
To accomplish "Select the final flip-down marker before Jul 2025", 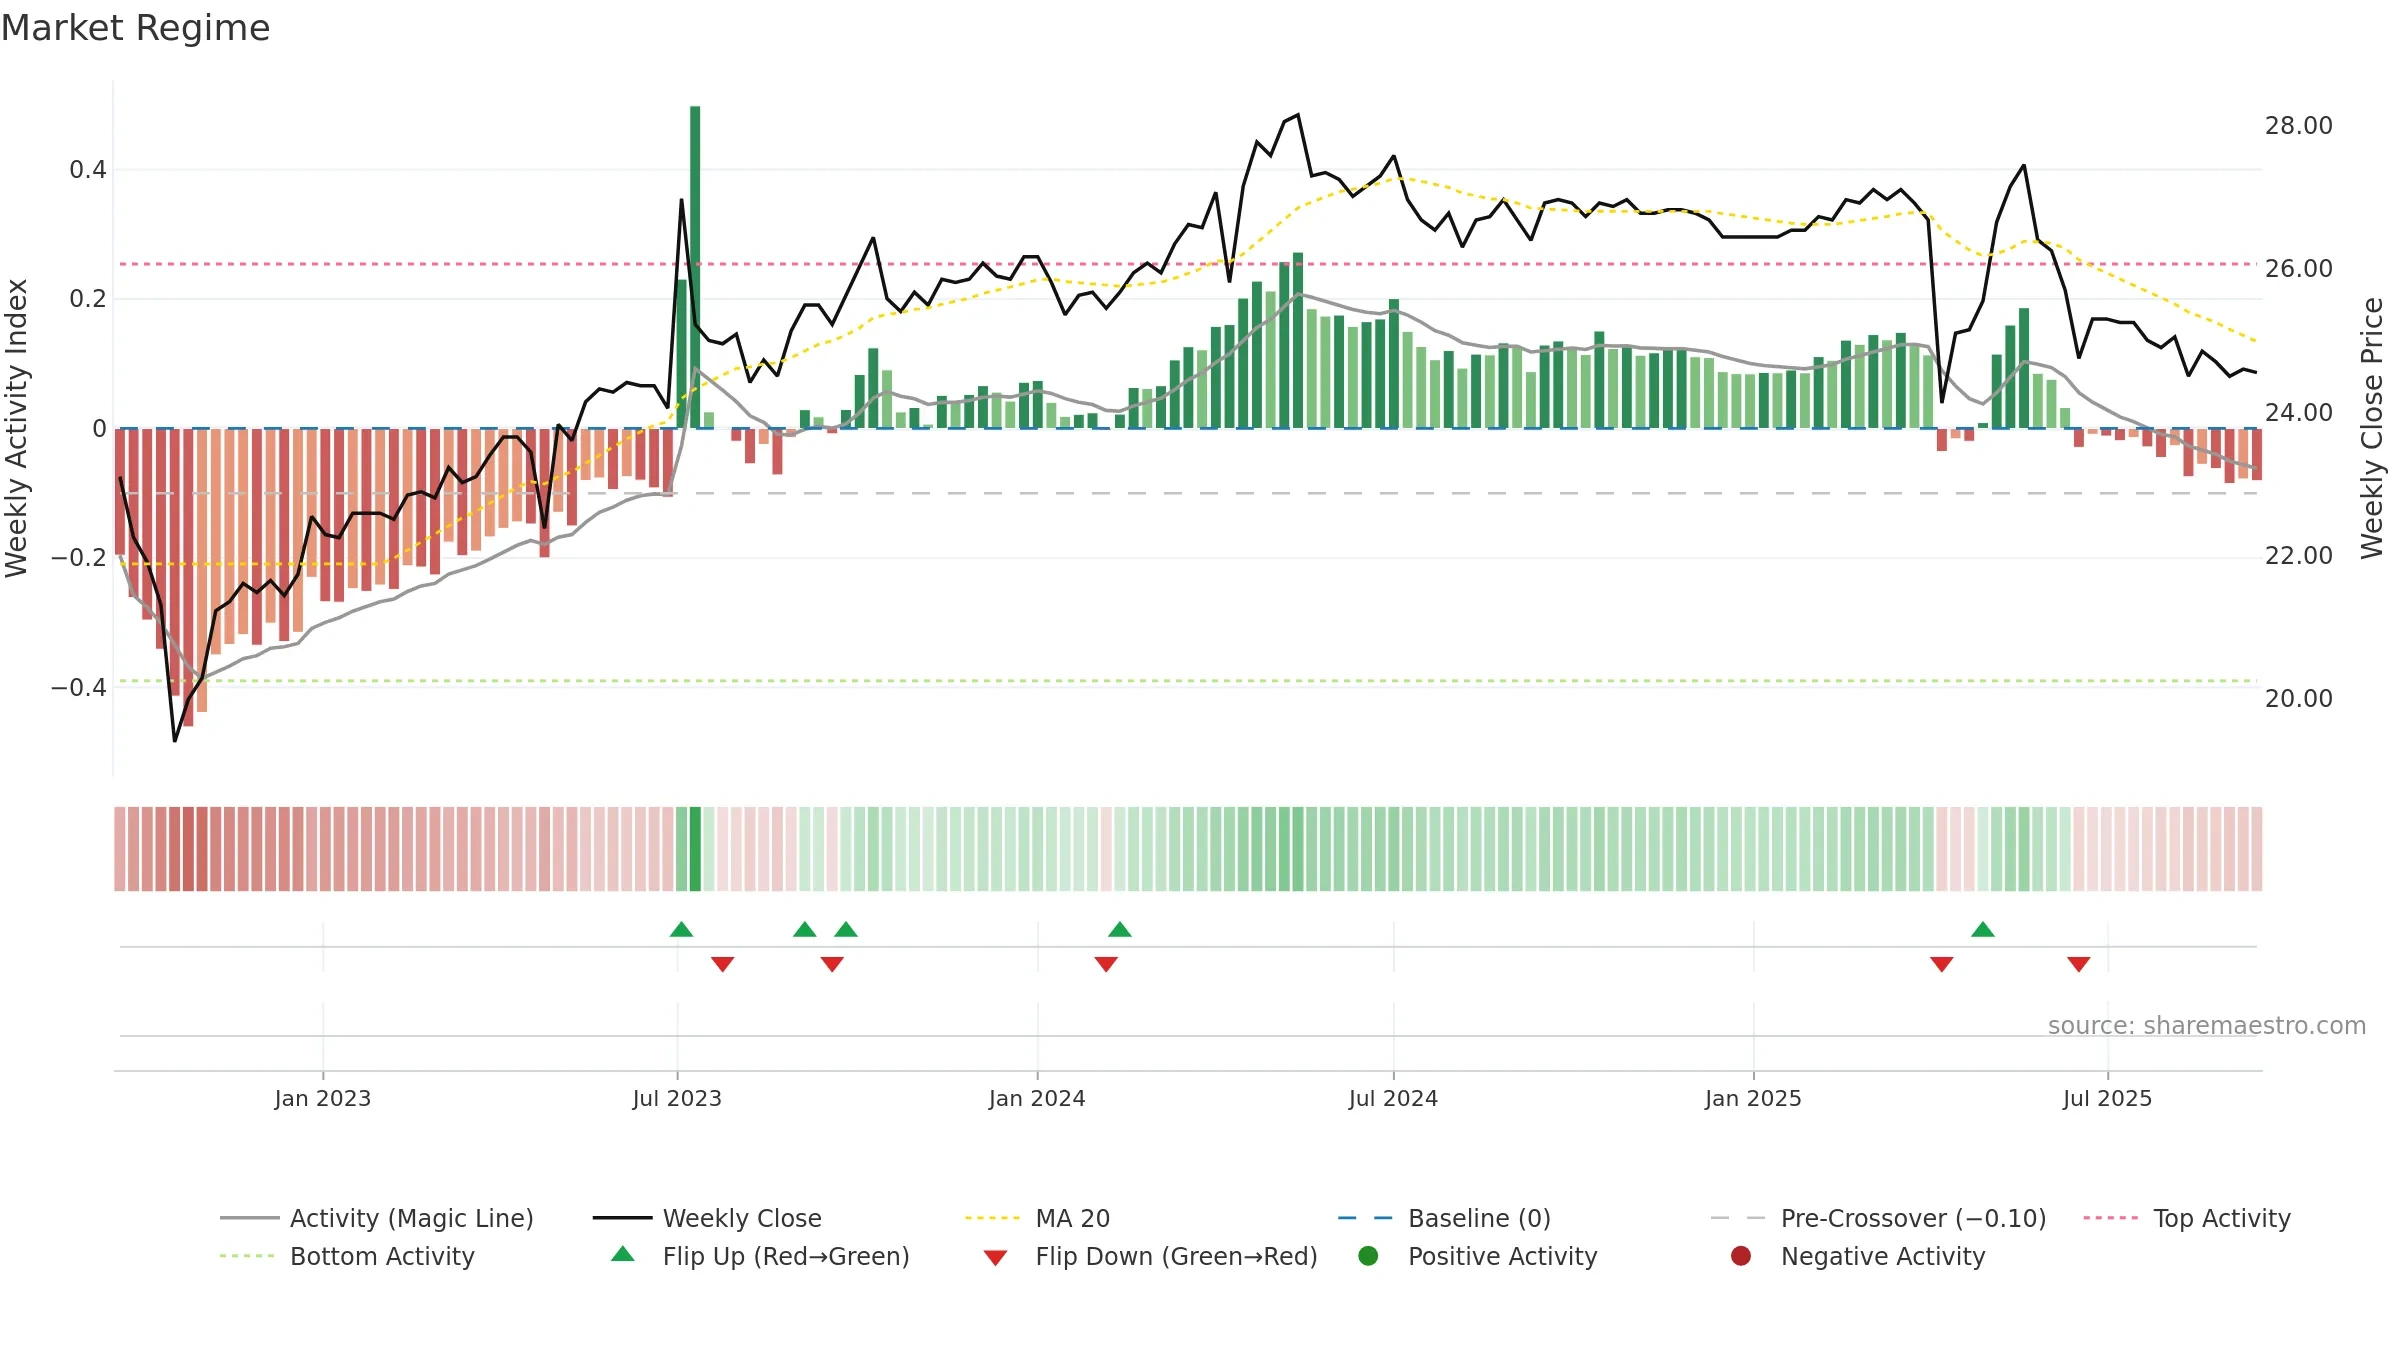I will click(2079, 964).
